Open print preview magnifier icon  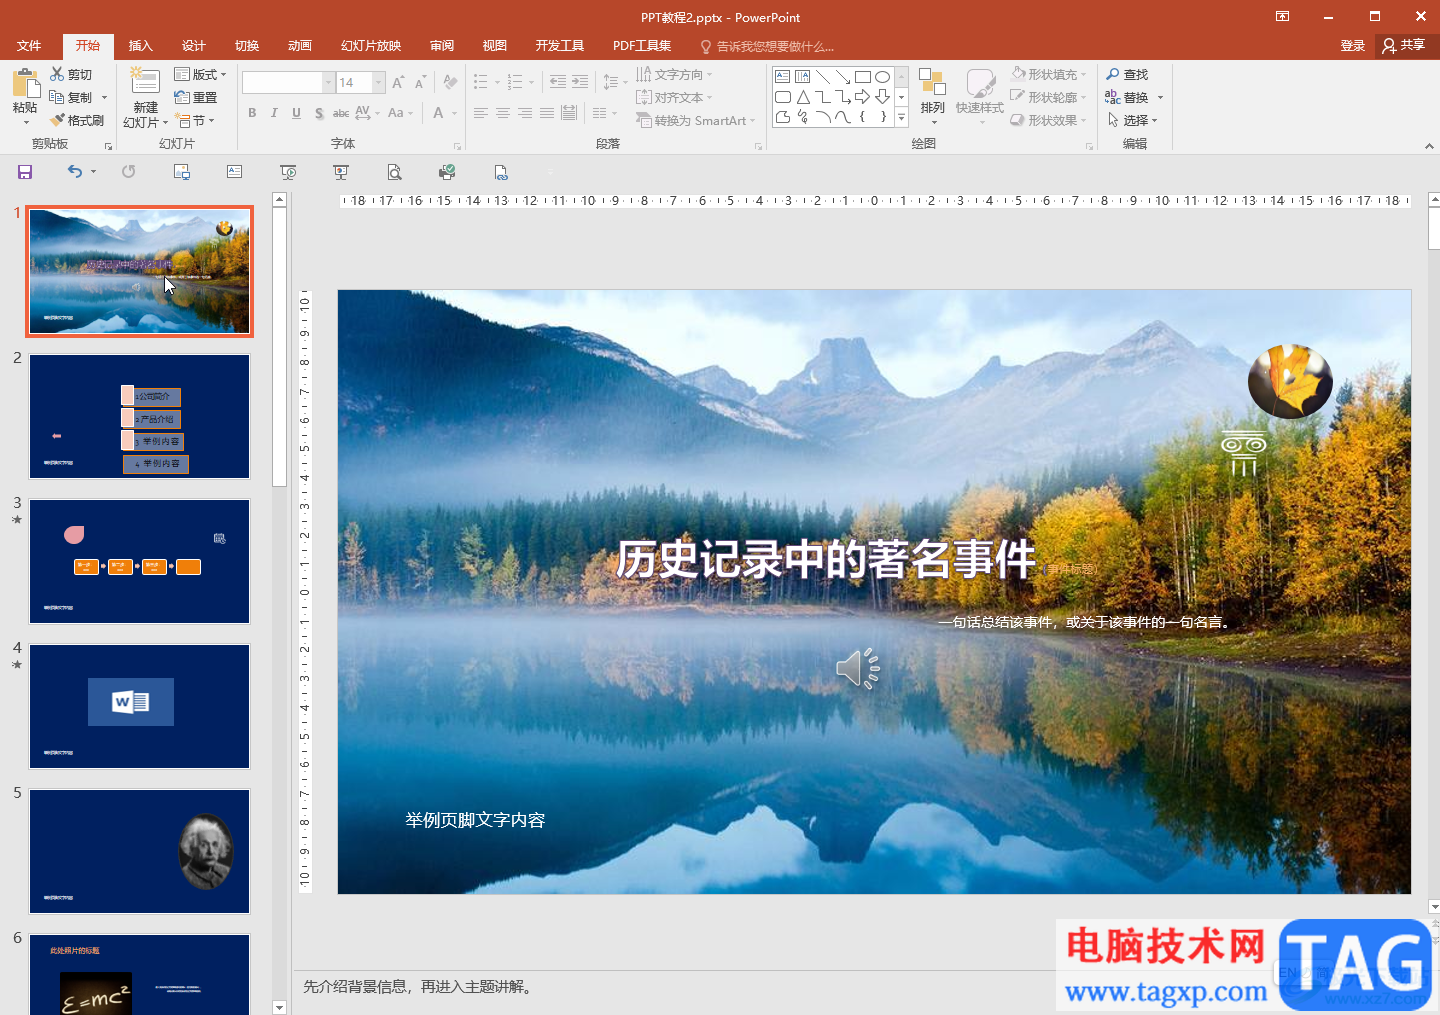(394, 172)
